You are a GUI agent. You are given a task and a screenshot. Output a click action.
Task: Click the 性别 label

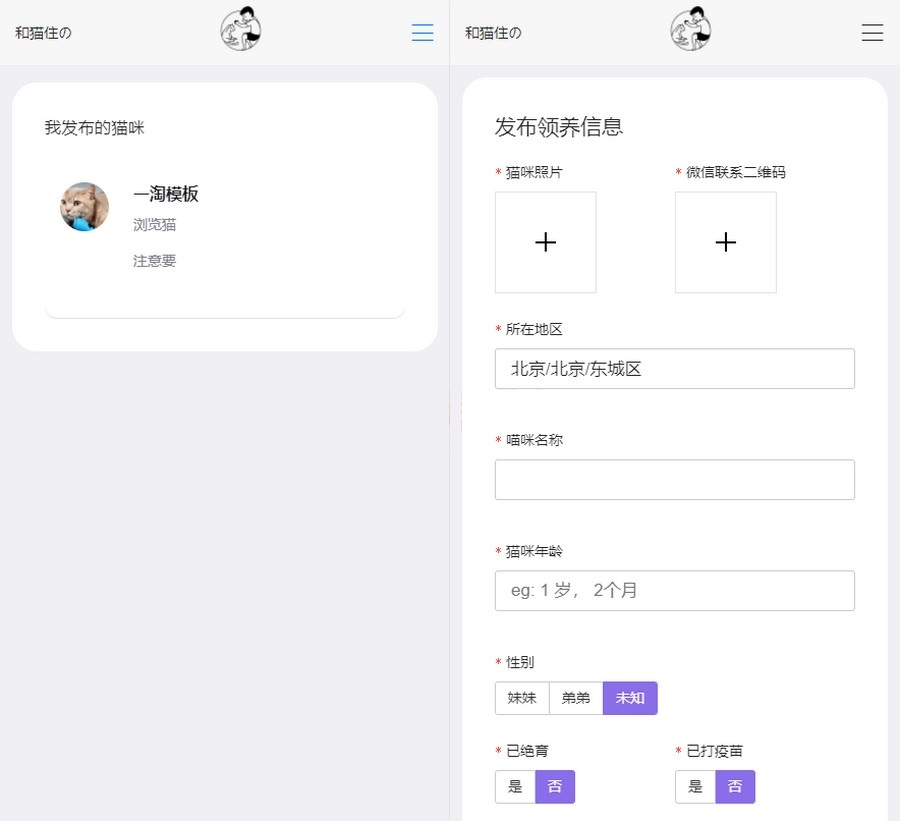[x=520, y=662]
